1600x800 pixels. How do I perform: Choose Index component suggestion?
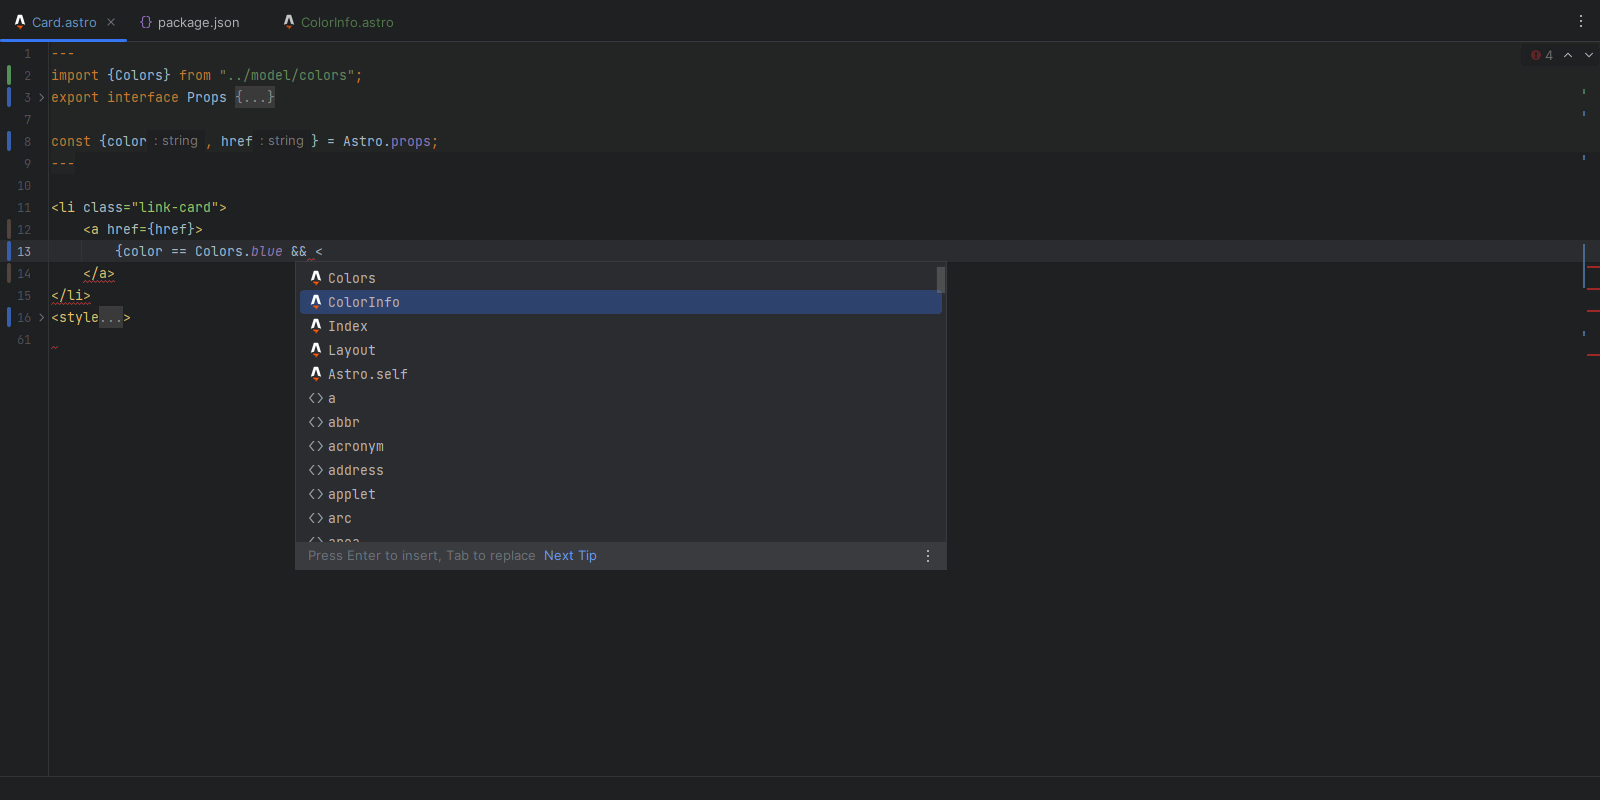pos(348,326)
